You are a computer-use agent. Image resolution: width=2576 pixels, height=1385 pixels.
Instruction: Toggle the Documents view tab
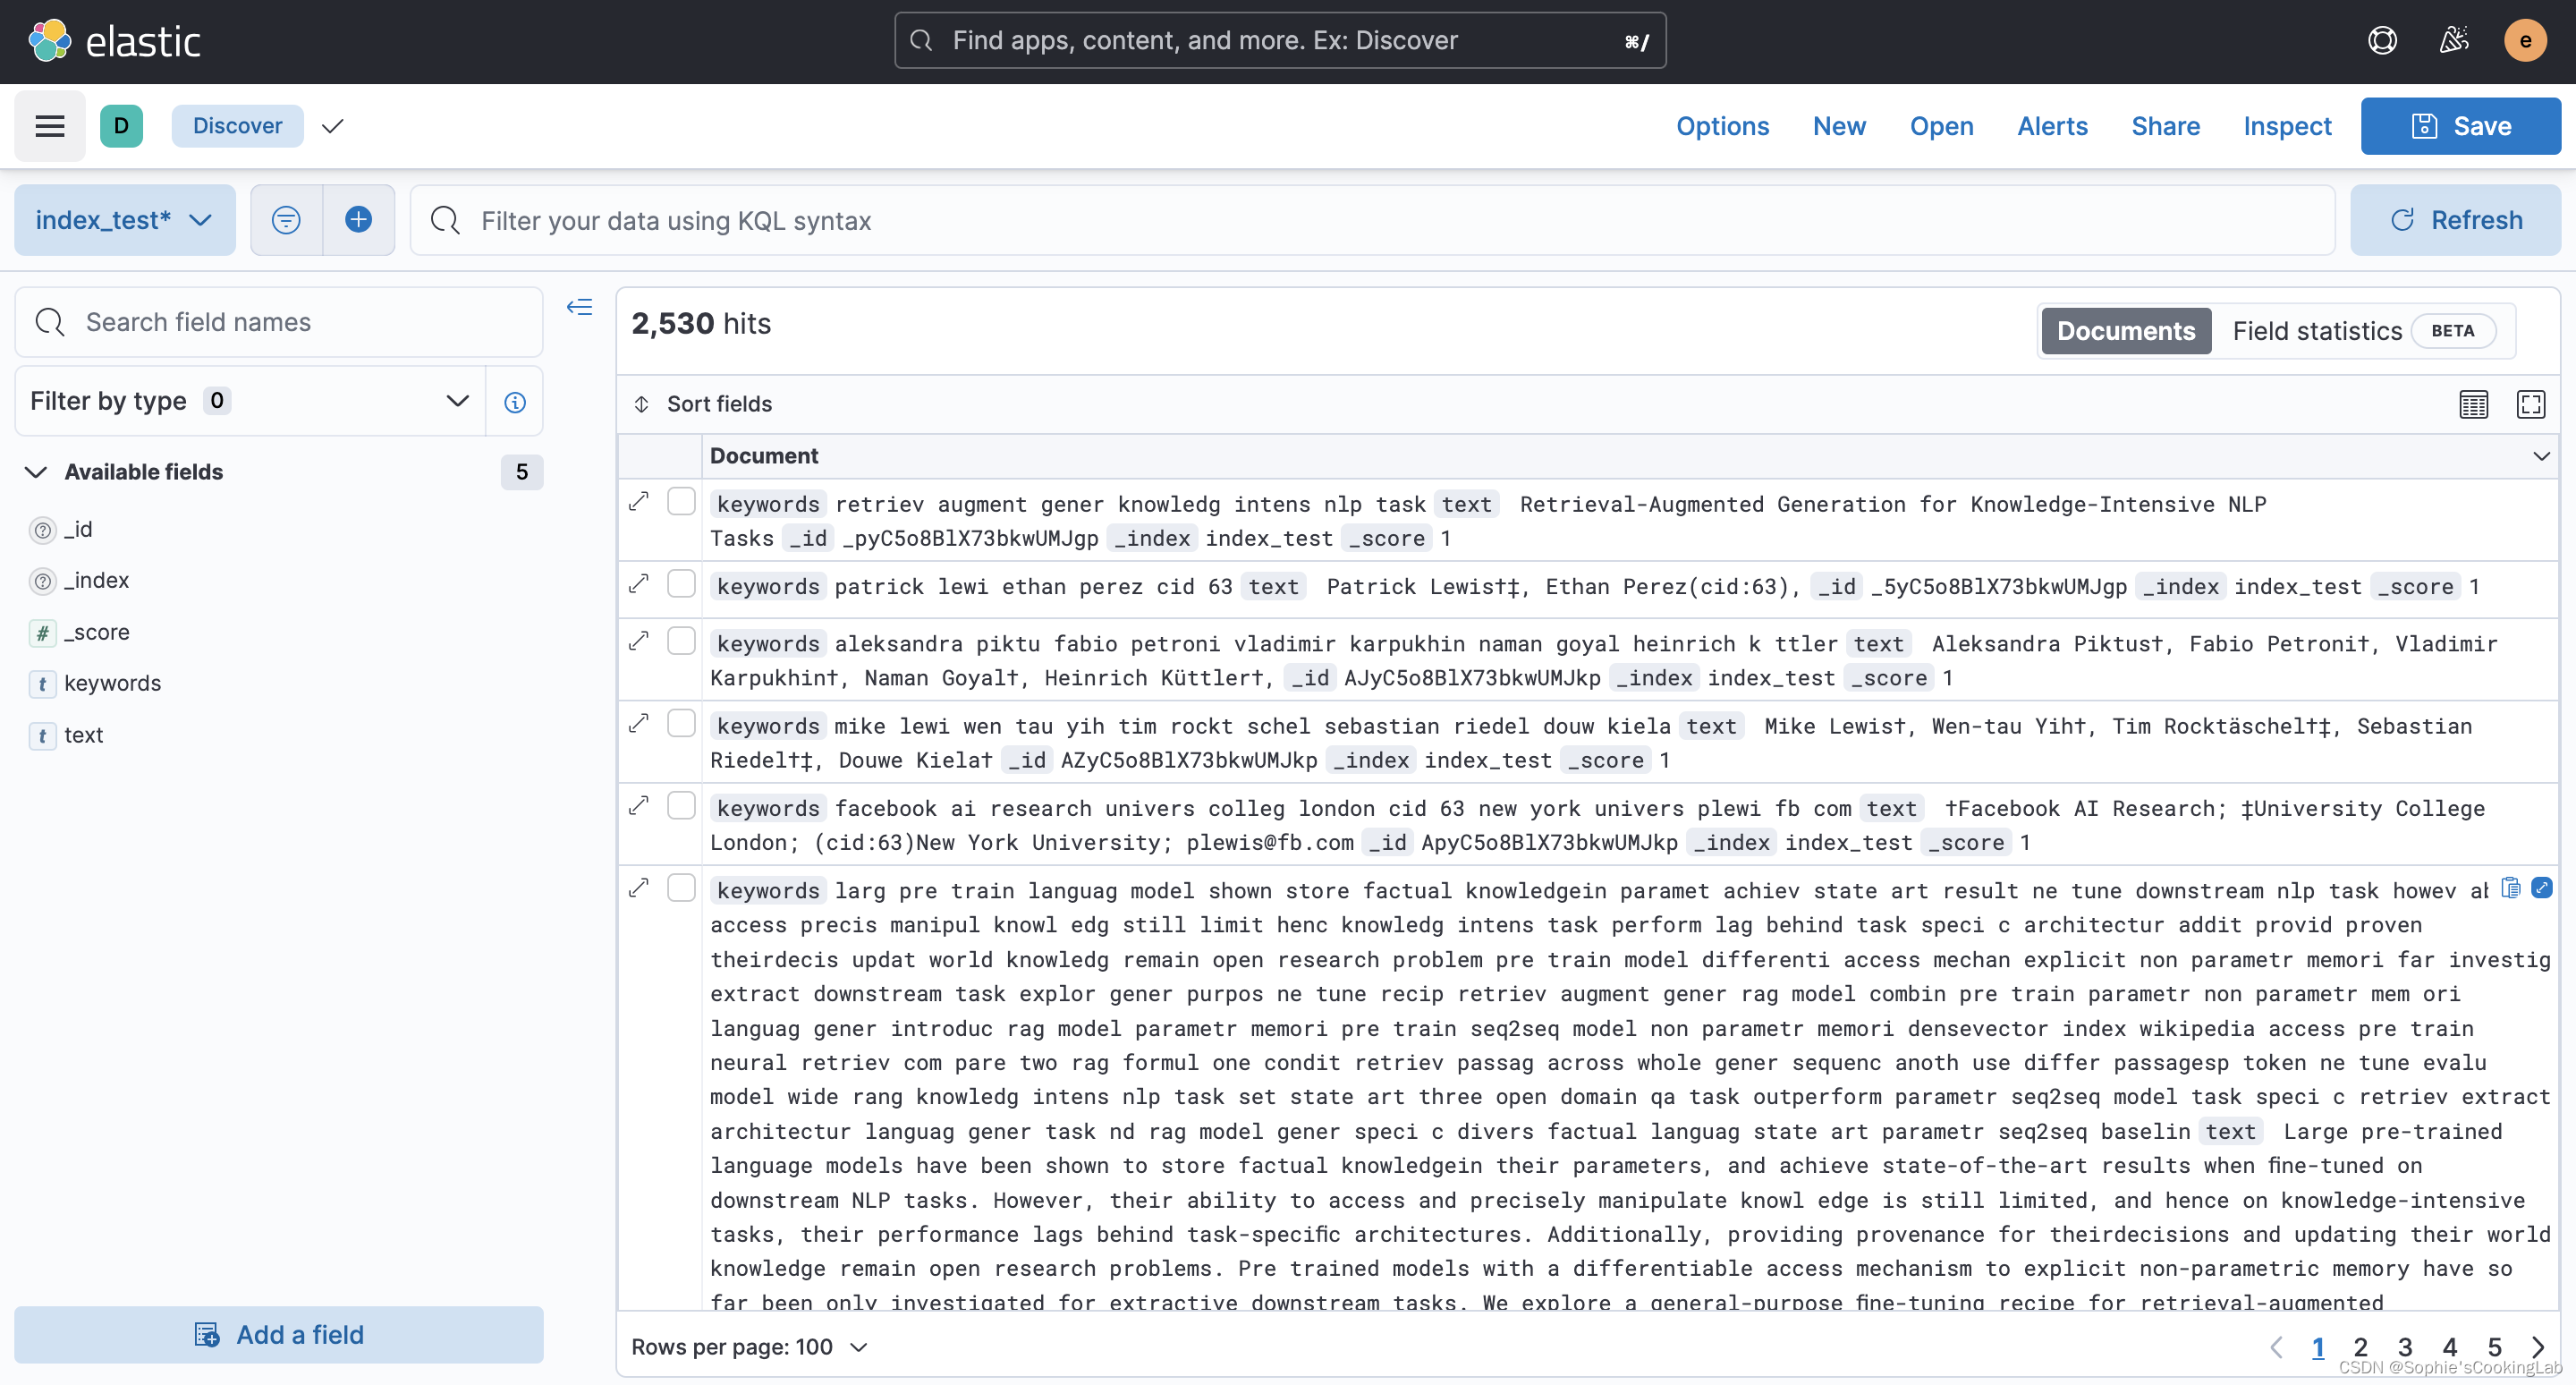pos(2126,329)
